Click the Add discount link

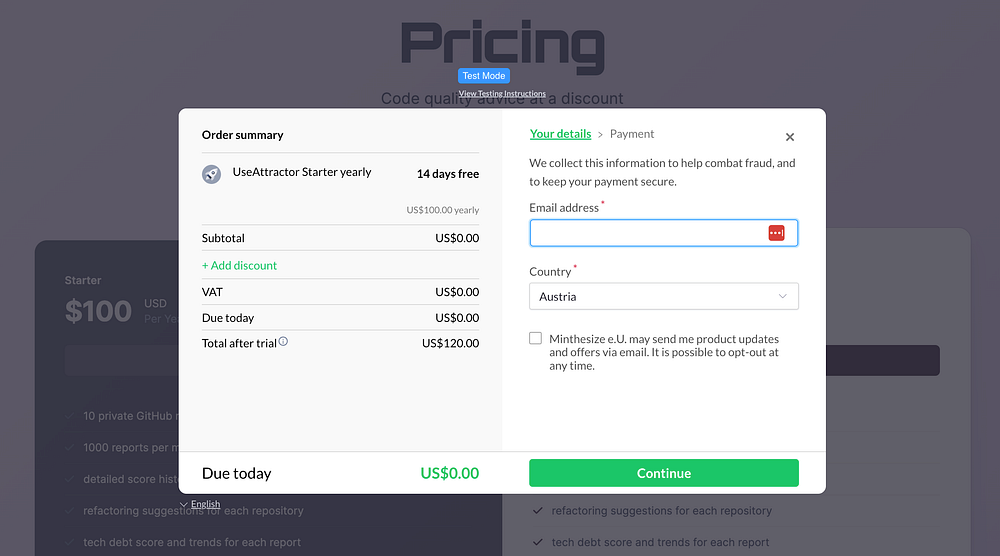pyautogui.click(x=240, y=266)
